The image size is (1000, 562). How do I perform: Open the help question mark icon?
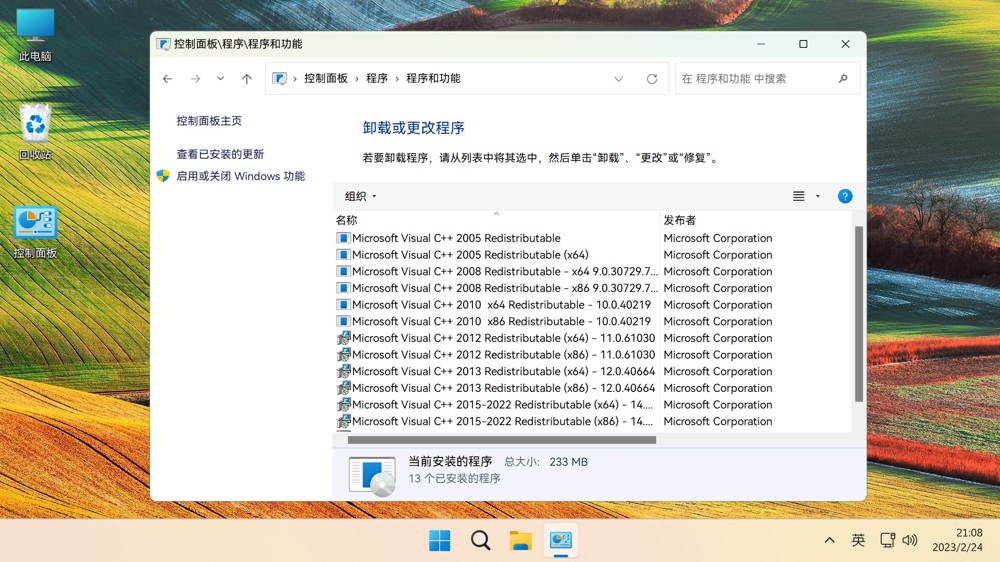pyautogui.click(x=845, y=197)
